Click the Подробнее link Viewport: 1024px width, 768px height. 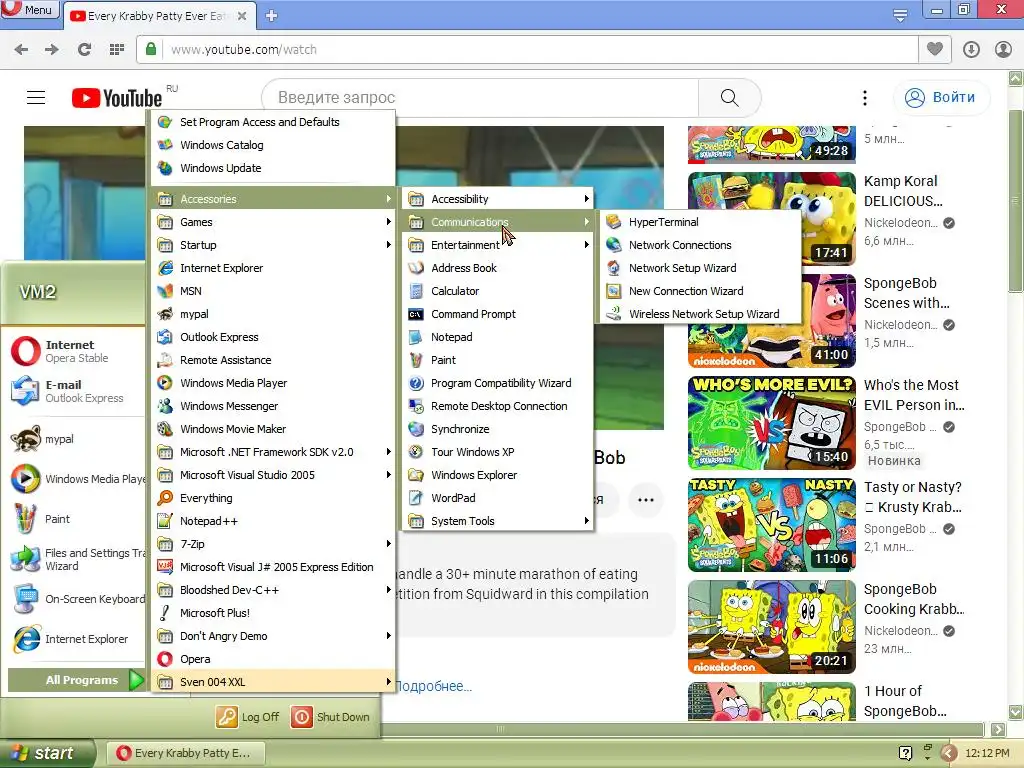tap(434, 686)
